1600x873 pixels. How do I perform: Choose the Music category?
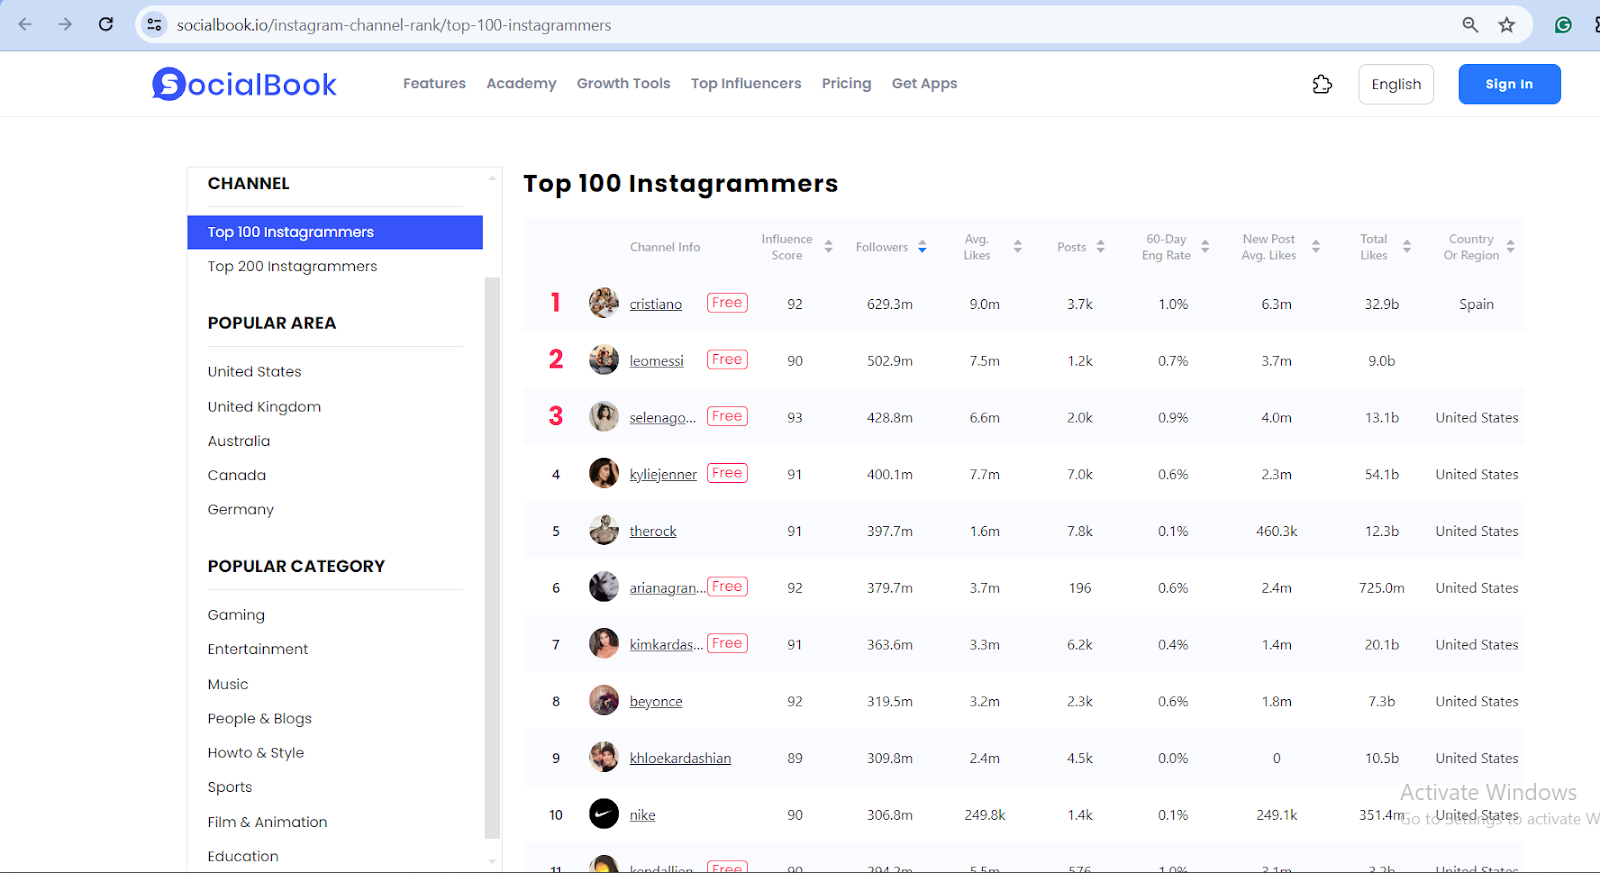(x=227, y=684)
